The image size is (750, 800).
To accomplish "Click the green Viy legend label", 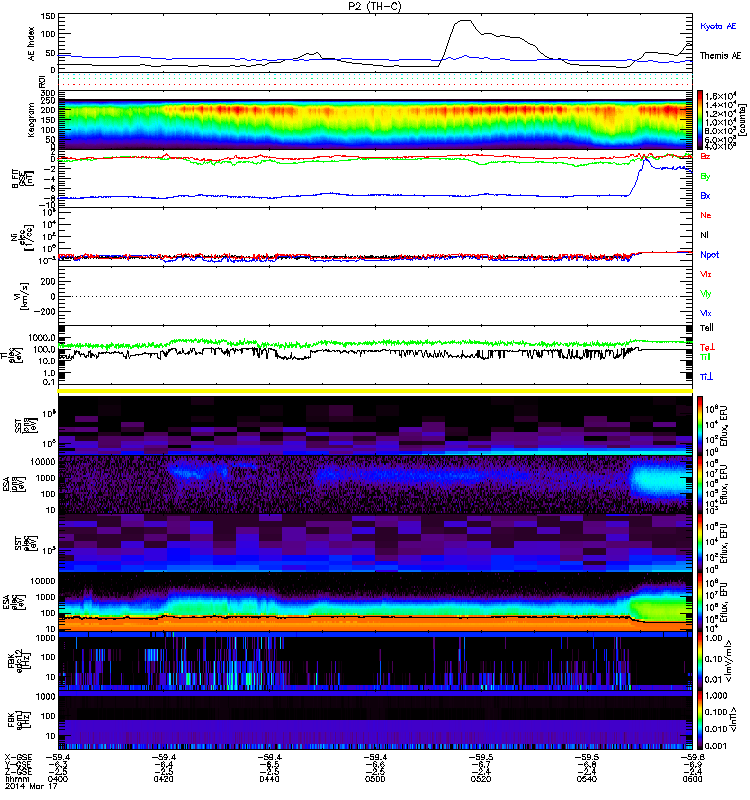I will [706, 294].
